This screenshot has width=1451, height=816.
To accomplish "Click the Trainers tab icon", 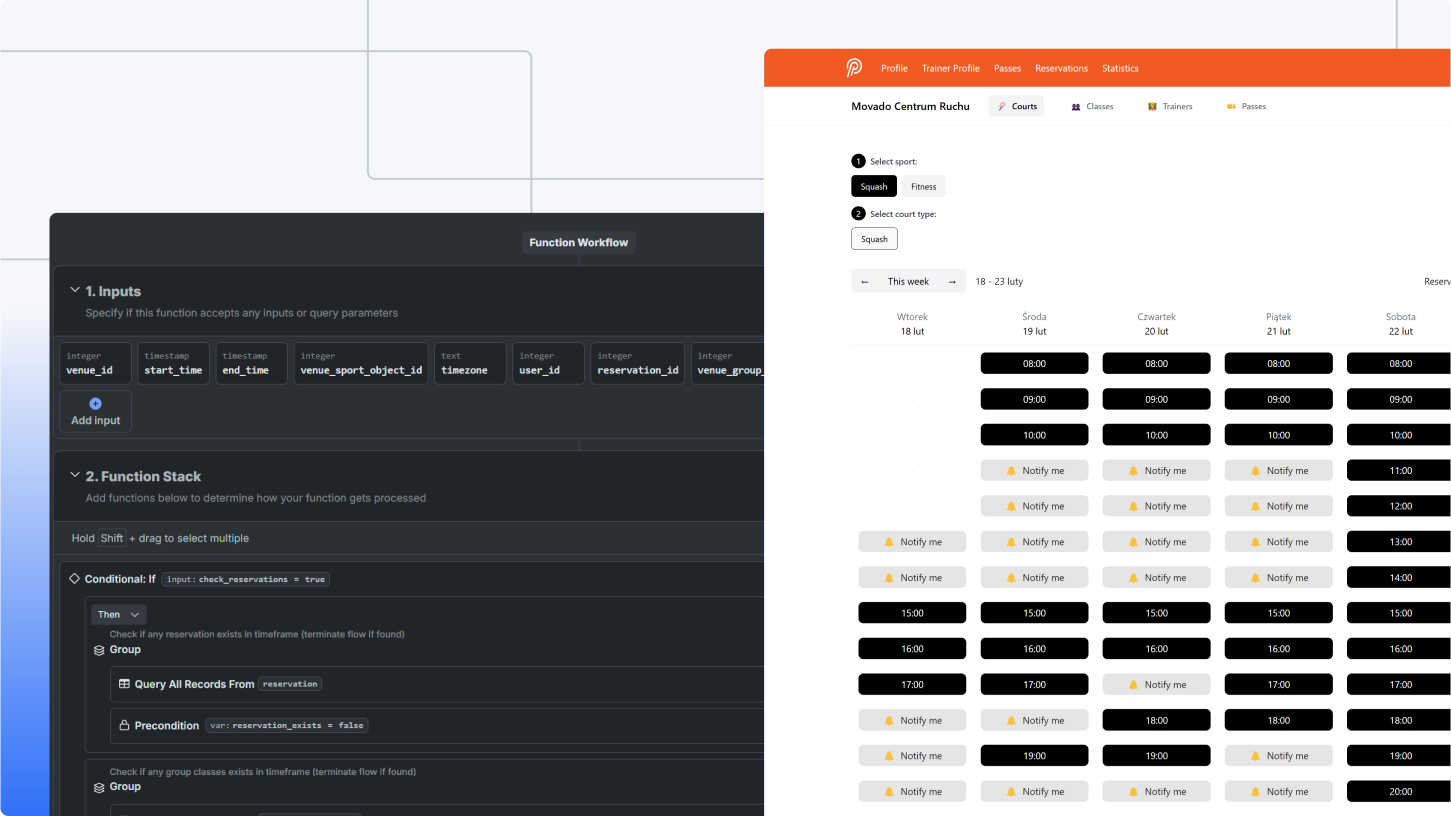I will pos(1152,107).
